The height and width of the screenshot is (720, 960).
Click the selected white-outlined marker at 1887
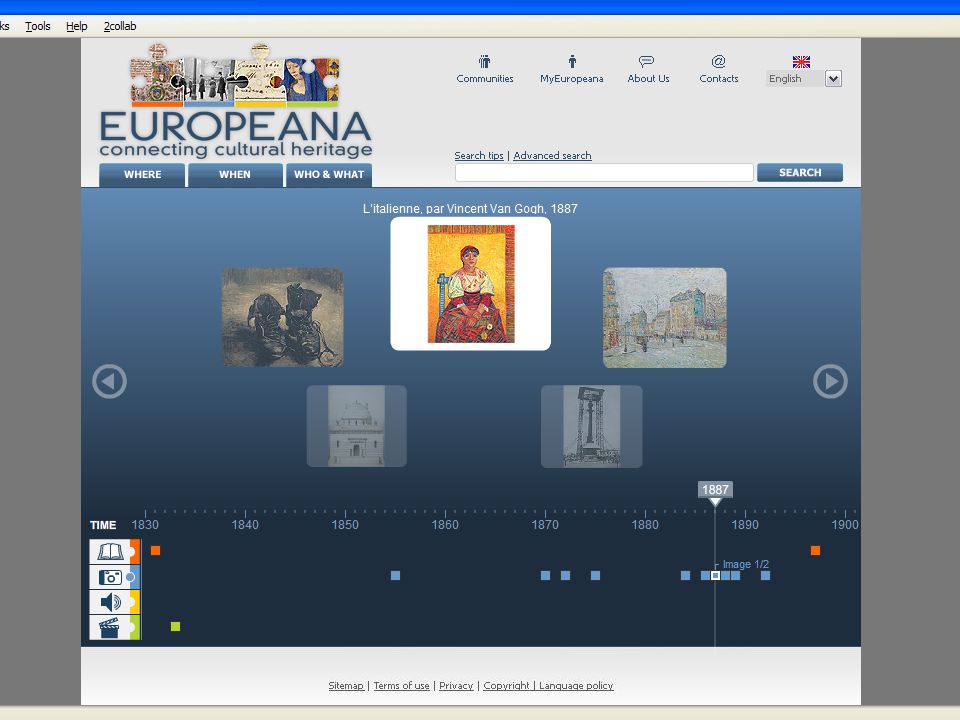715,576
